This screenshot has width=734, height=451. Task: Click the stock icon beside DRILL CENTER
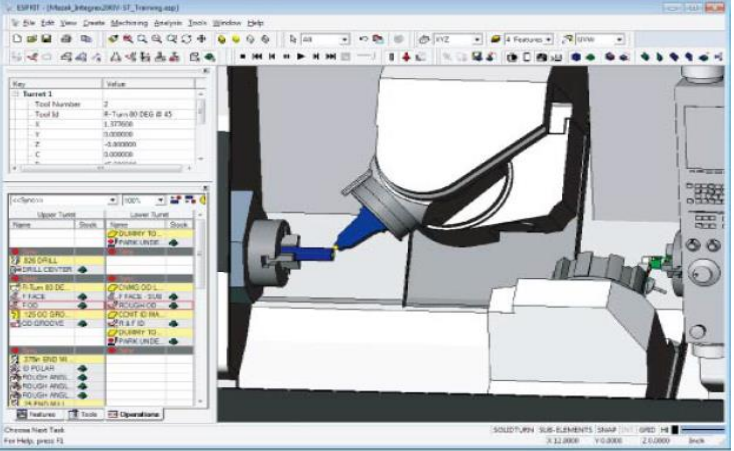(82, 270)
